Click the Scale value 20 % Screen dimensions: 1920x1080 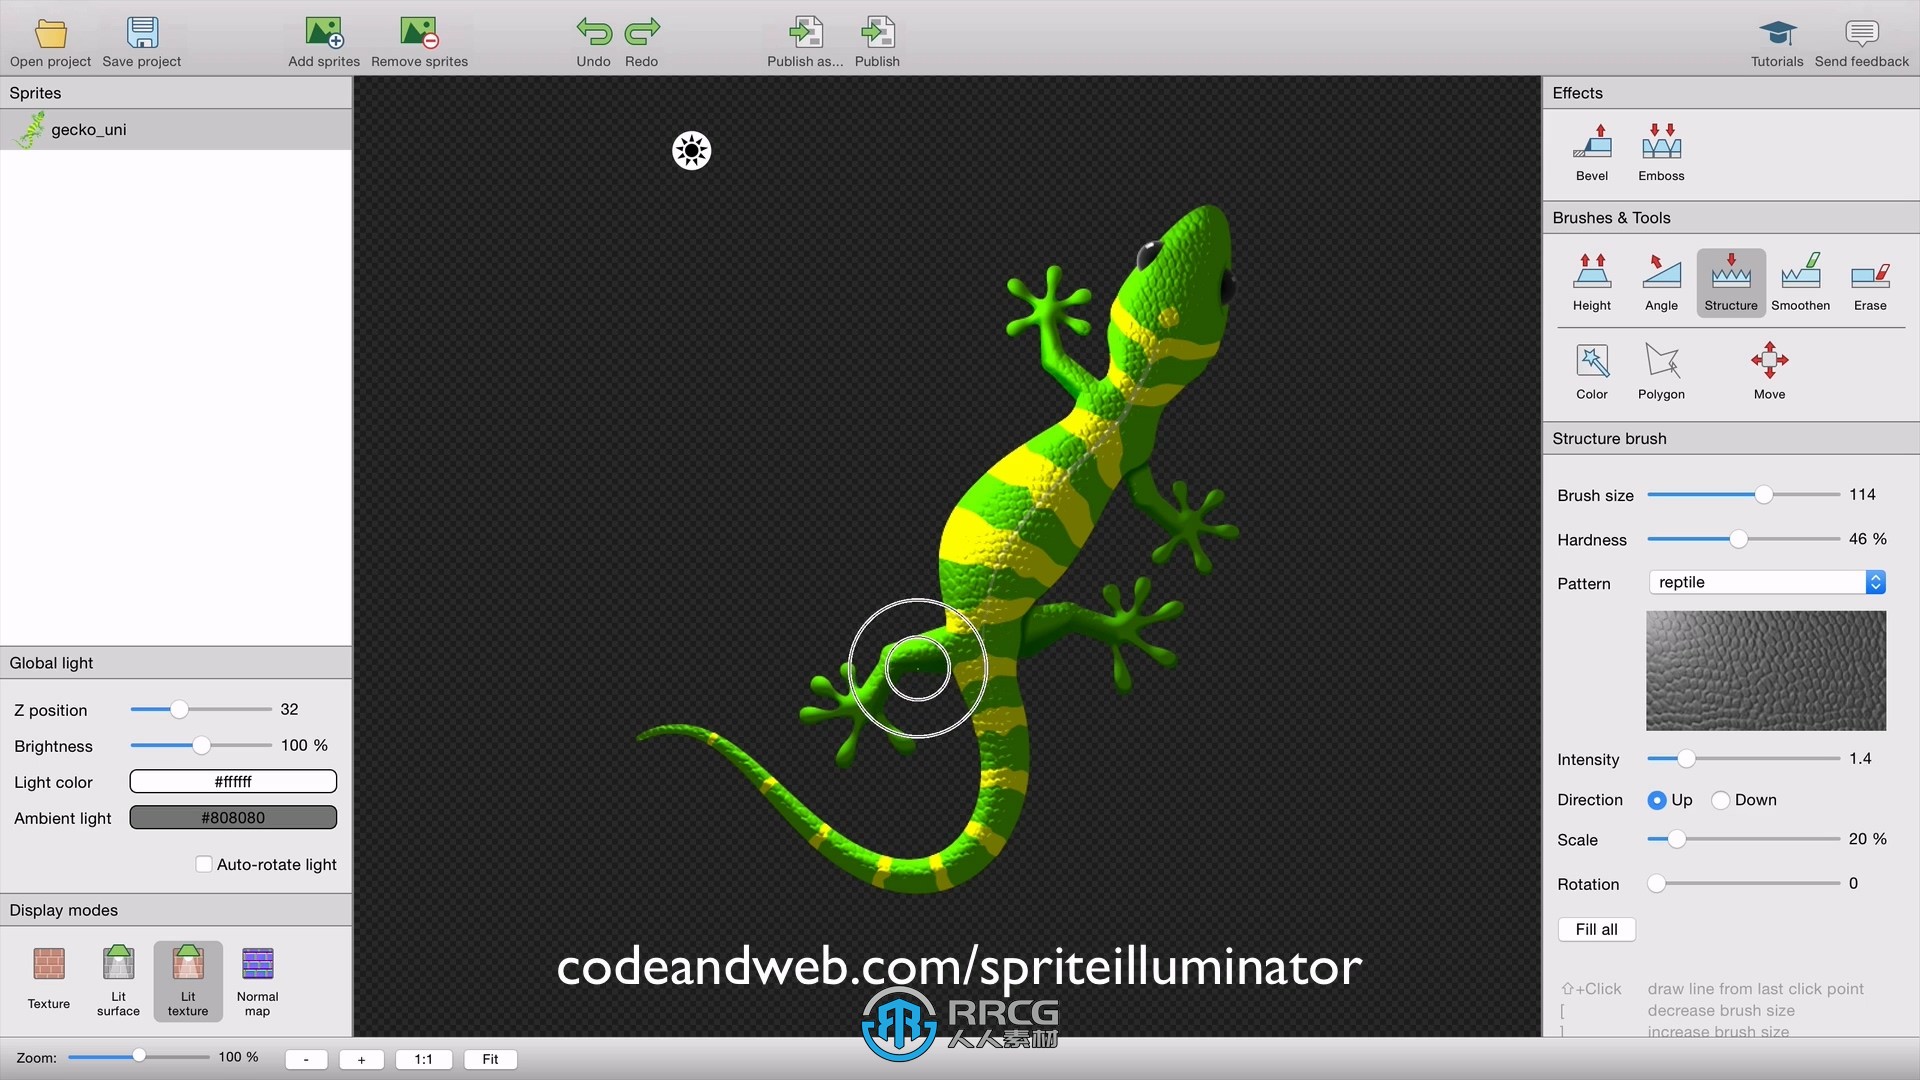pos(1867,839)
